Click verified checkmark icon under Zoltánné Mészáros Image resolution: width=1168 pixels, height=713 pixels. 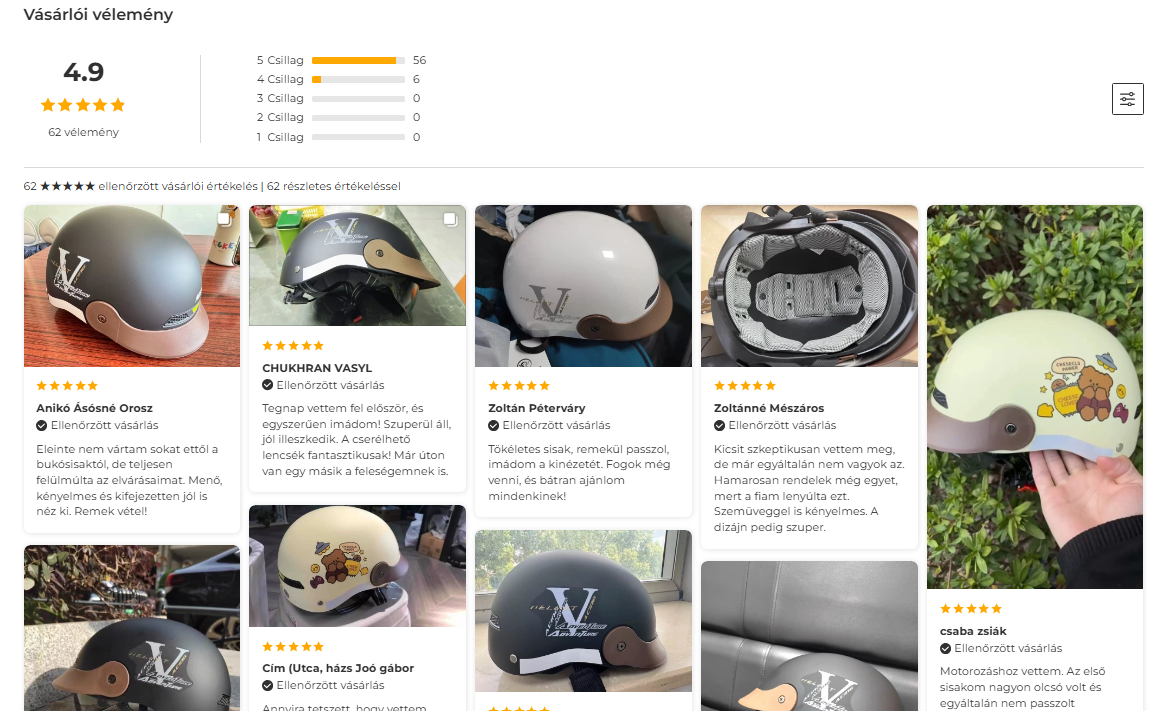pyautogui.click(x=720, y=425)
